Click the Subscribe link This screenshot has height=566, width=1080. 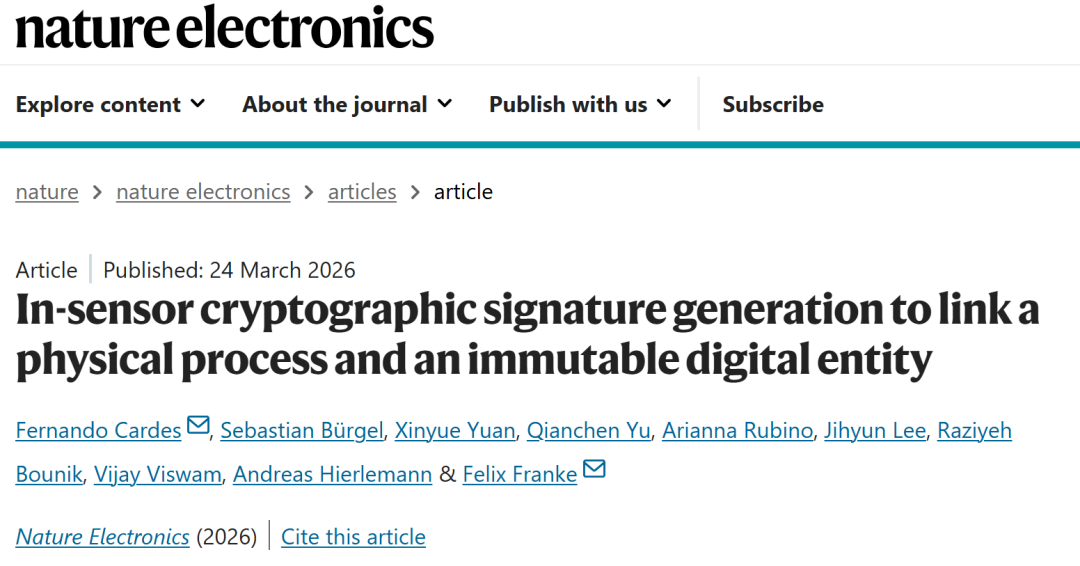tap(773, 104)
